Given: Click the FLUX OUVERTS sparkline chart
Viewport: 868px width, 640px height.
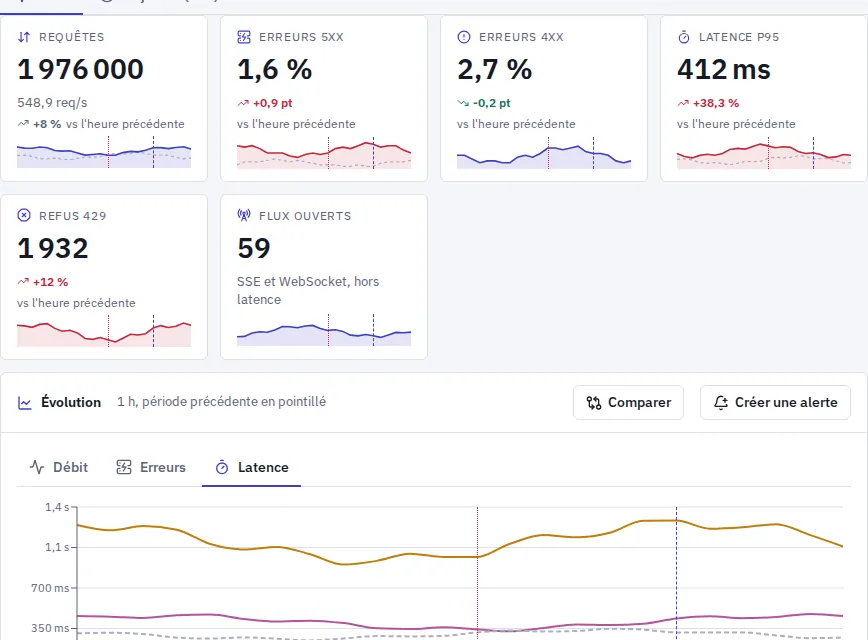Looking at the screenshot, I should [x=324, y=331].
